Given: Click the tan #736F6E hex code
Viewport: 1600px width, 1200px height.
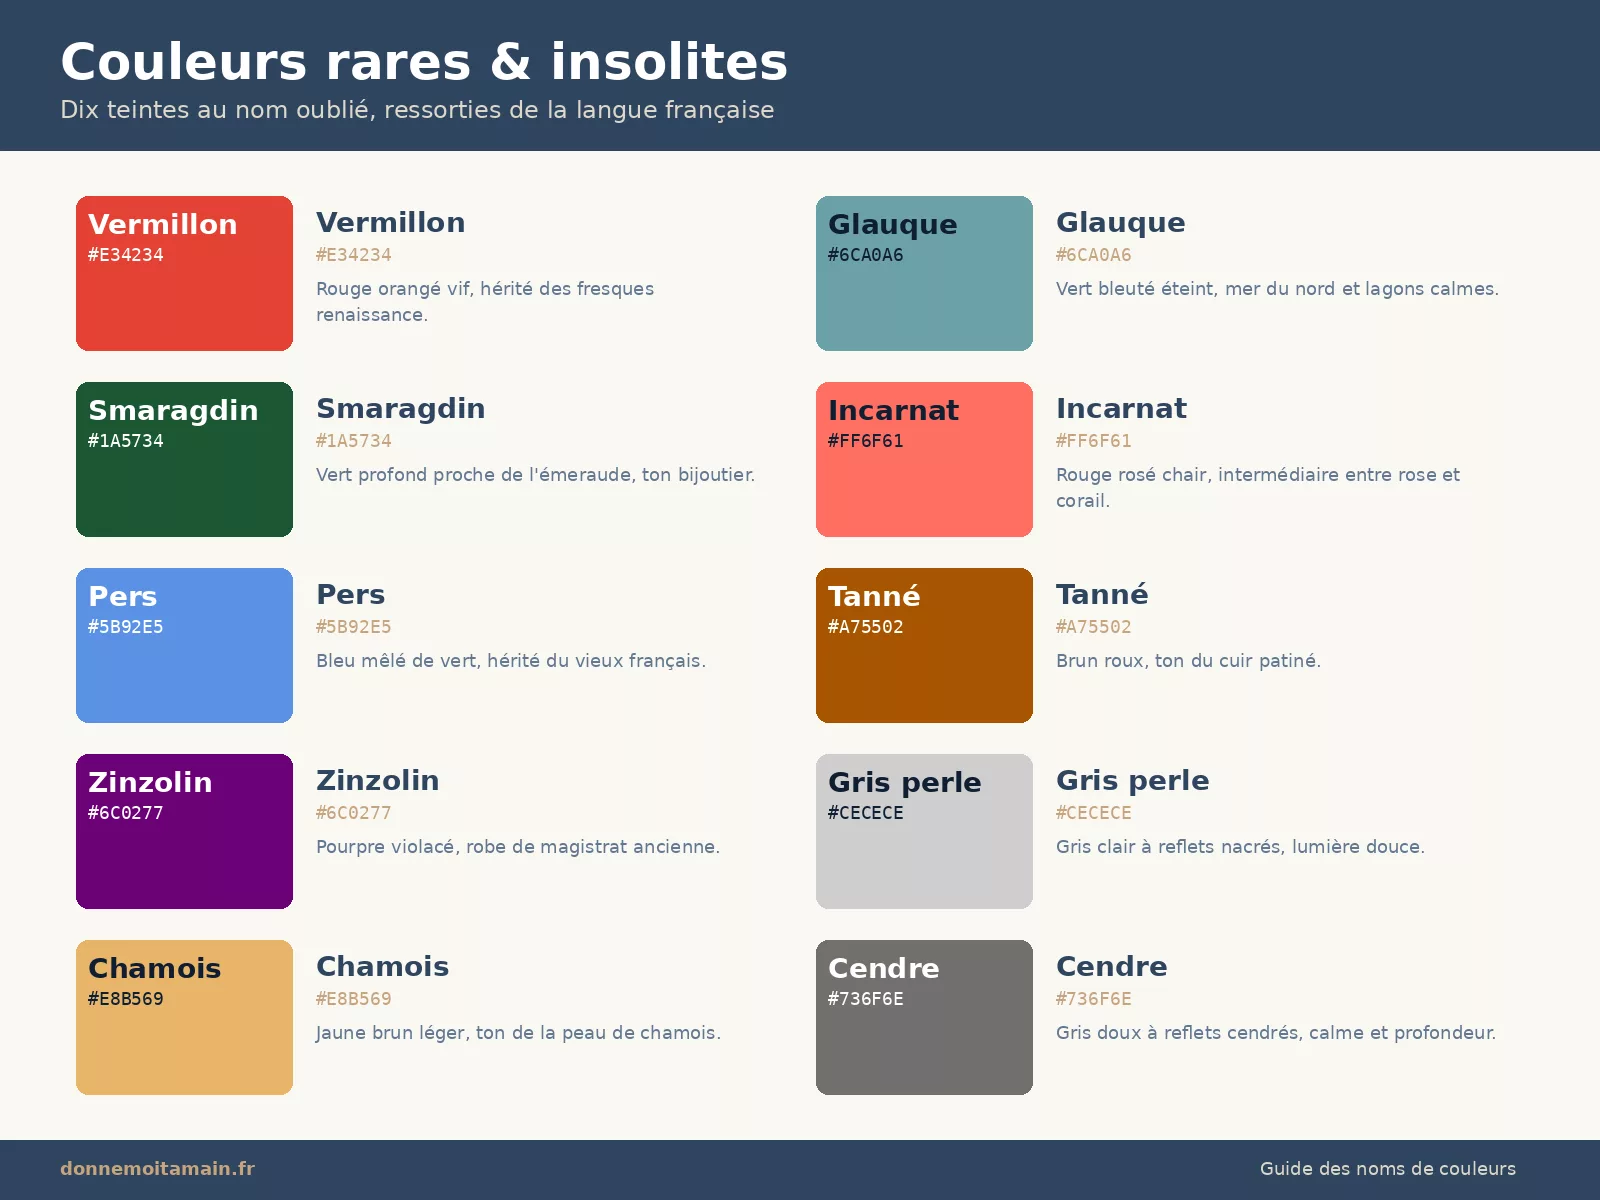Looking at the screenshot, I should pyautogui.click(x=1094, y=999).
